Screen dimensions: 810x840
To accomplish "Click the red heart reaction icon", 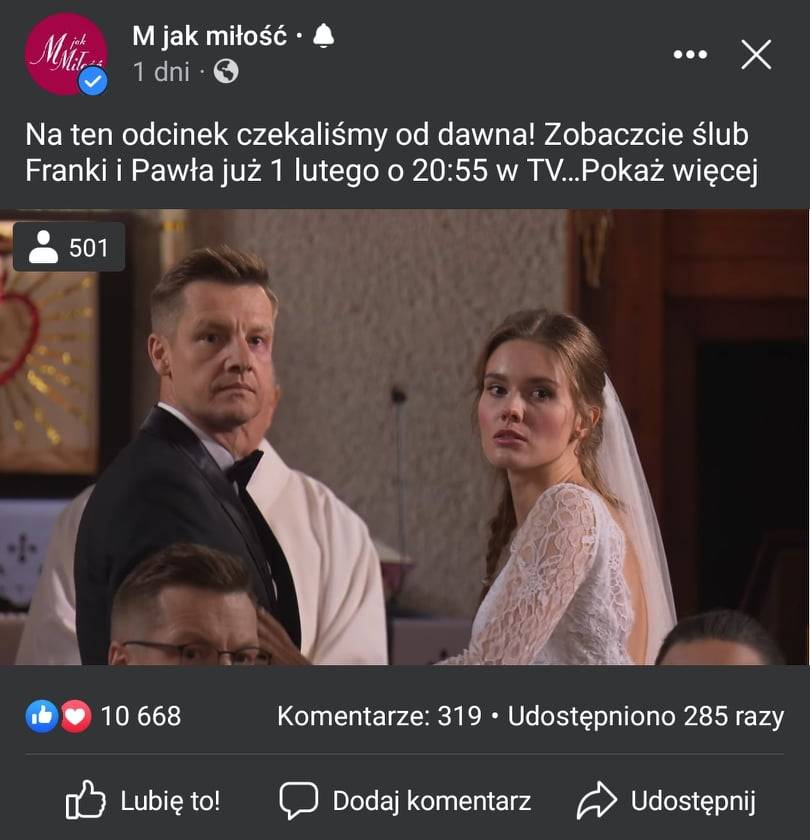I will tap(76, 716).
